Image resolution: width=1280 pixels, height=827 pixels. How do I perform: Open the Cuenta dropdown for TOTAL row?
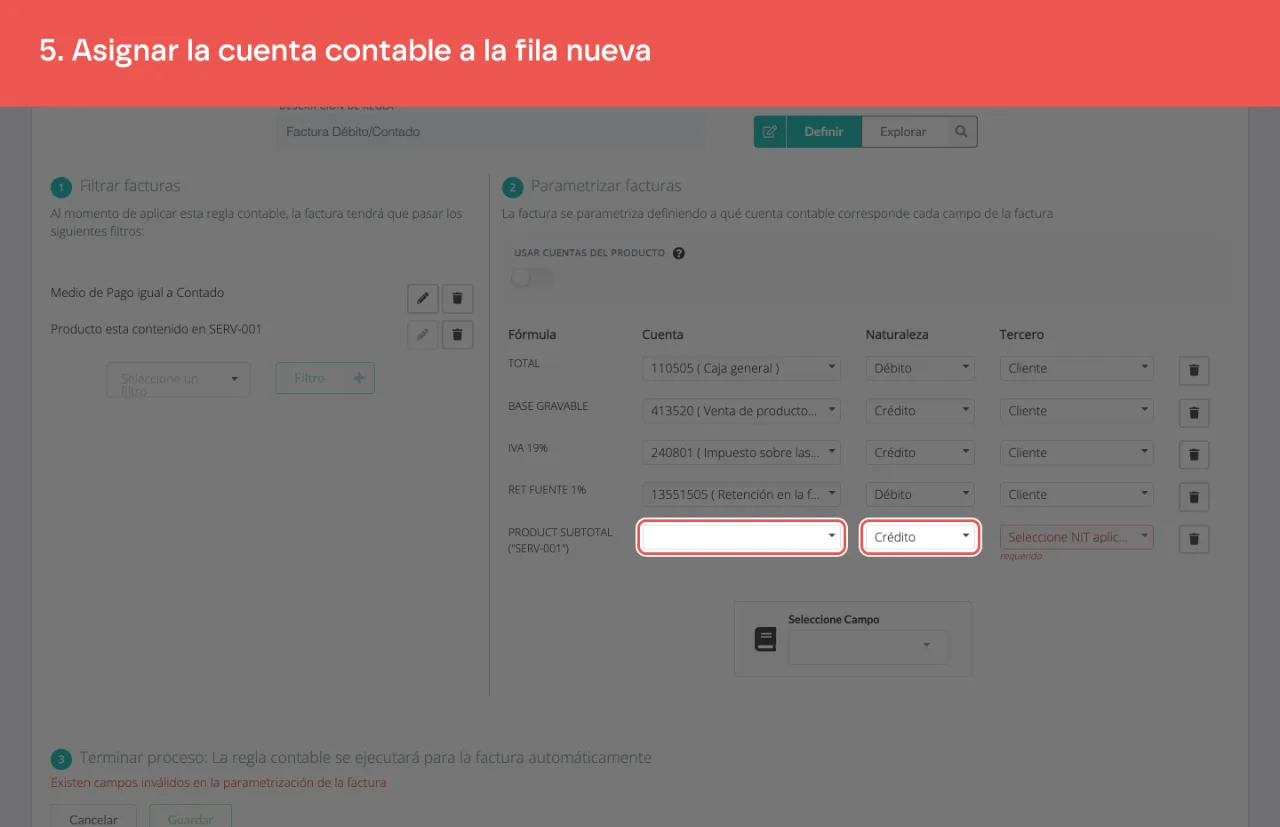coord(741,368)
